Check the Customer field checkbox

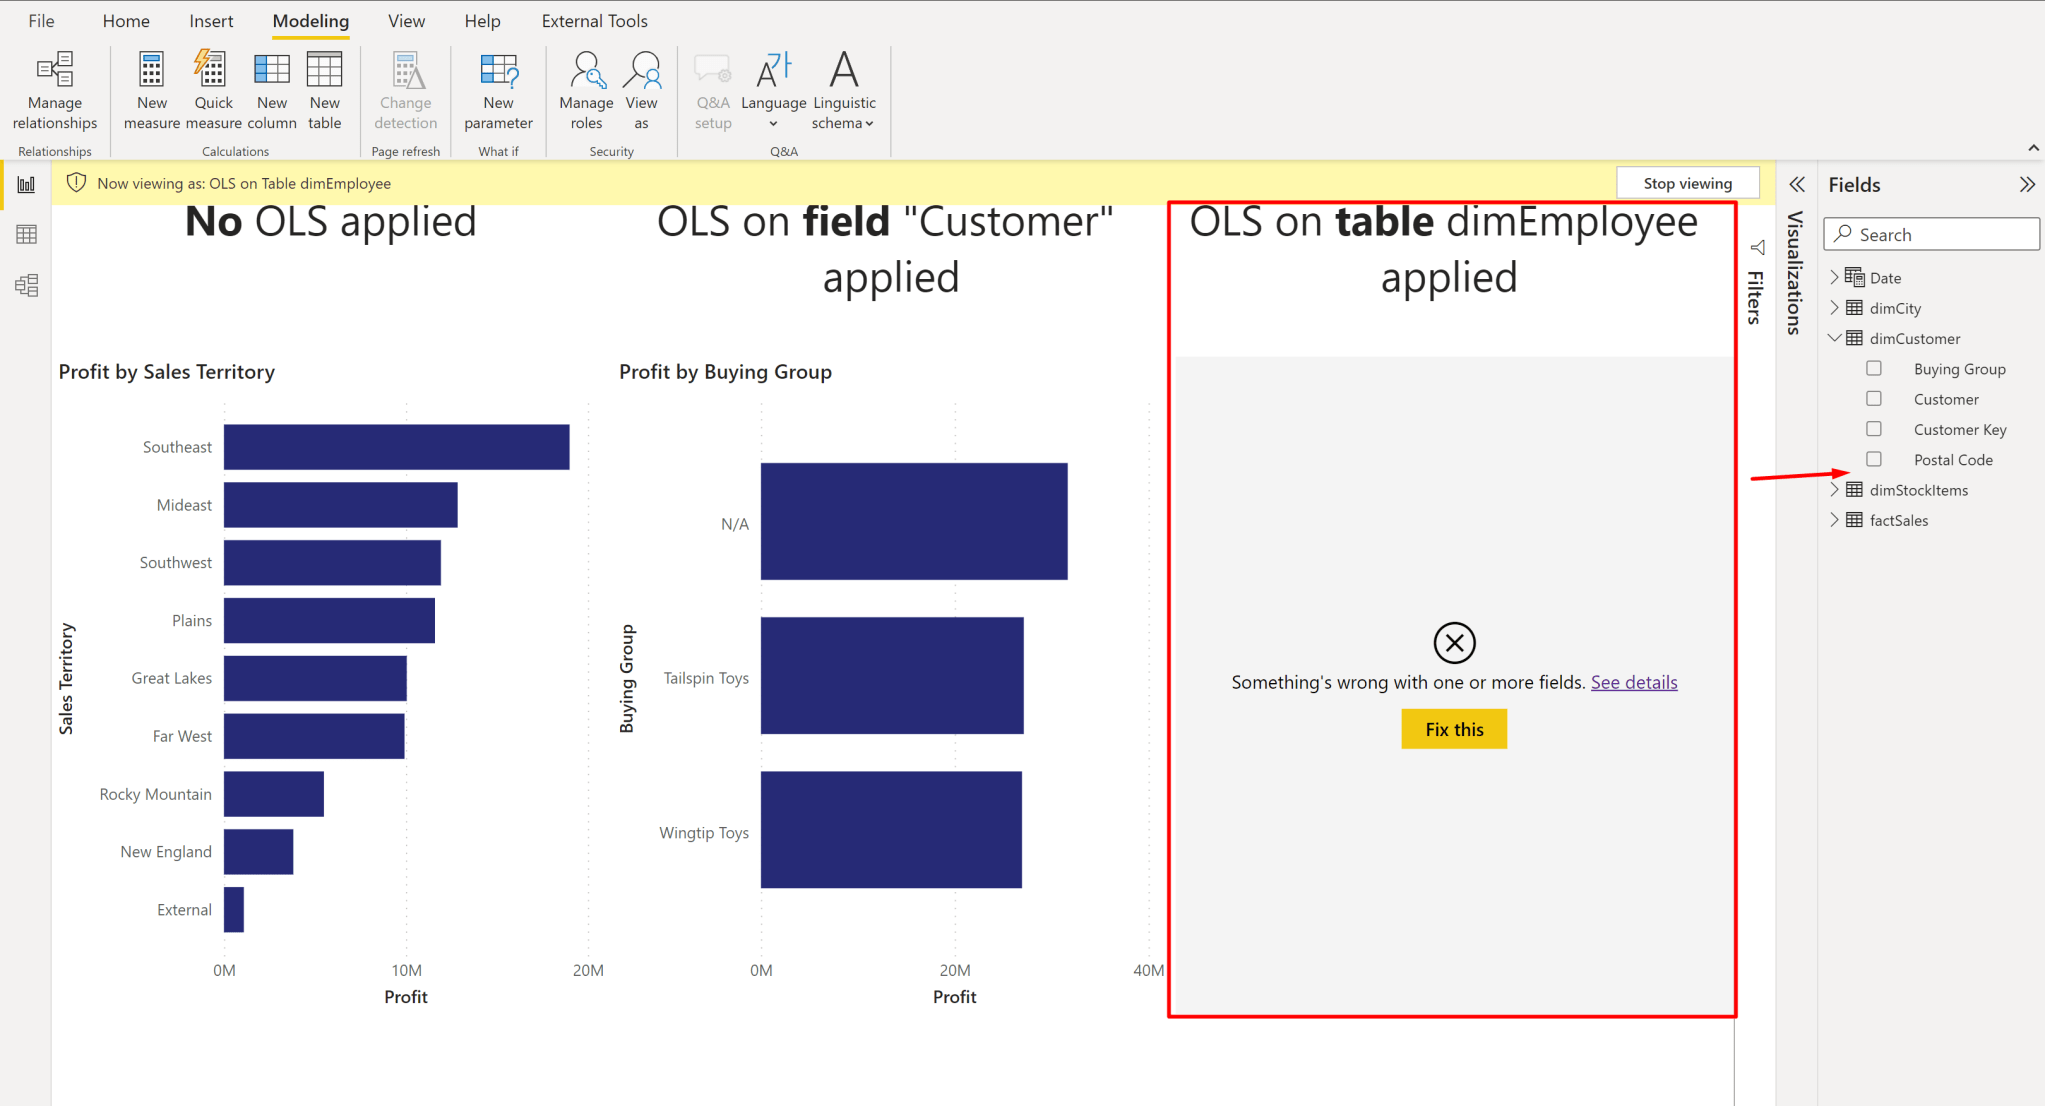pos(1874,398)
